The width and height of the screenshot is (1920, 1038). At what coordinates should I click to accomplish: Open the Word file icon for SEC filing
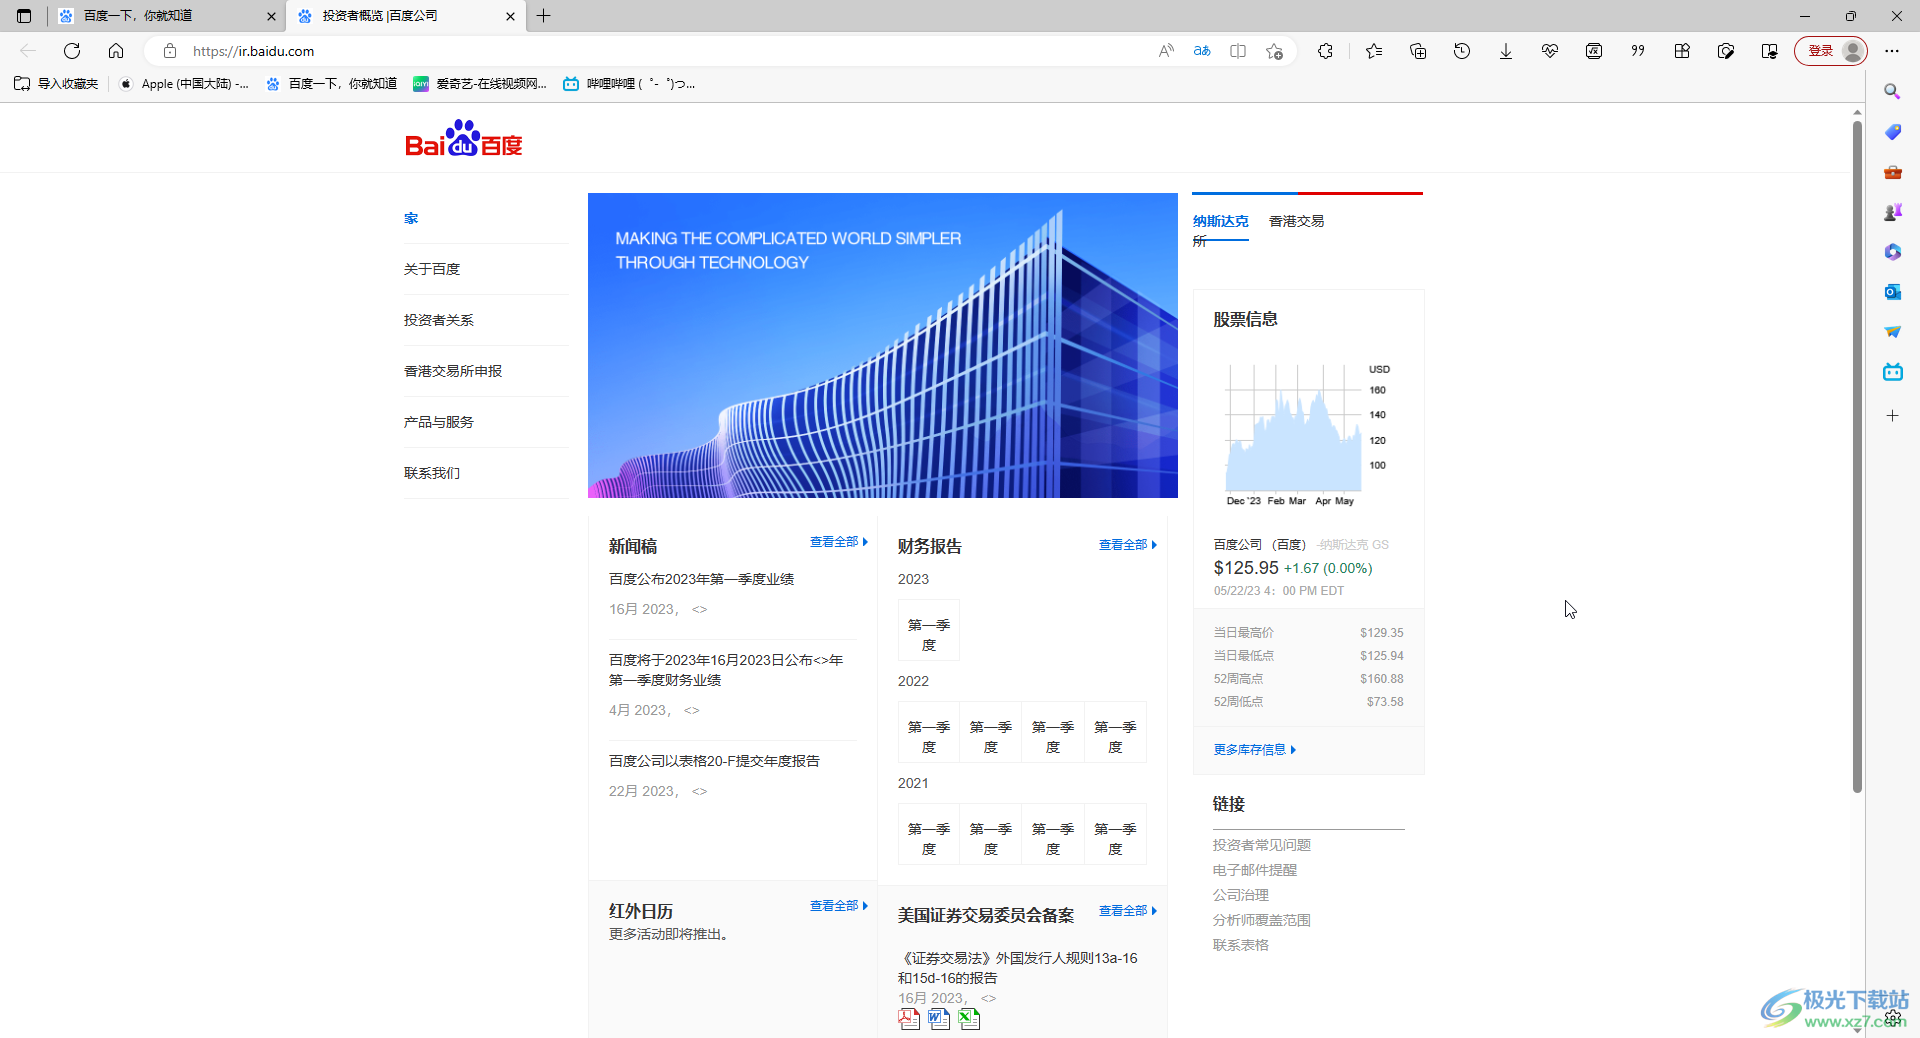pos(939,1018)
